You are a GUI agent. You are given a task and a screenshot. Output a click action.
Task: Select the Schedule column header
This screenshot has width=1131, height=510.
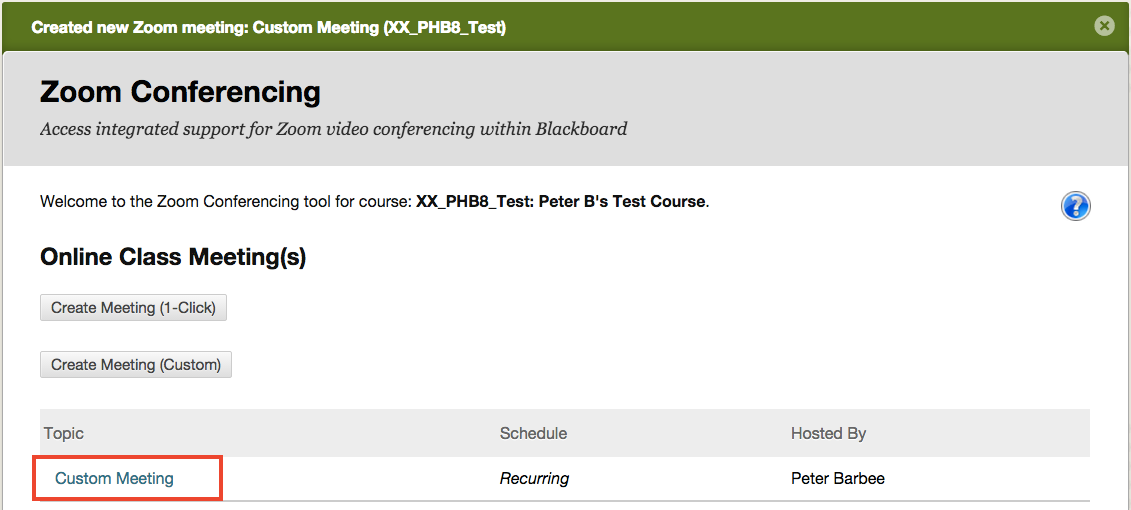pyautogui.click(x=533, y=433)
